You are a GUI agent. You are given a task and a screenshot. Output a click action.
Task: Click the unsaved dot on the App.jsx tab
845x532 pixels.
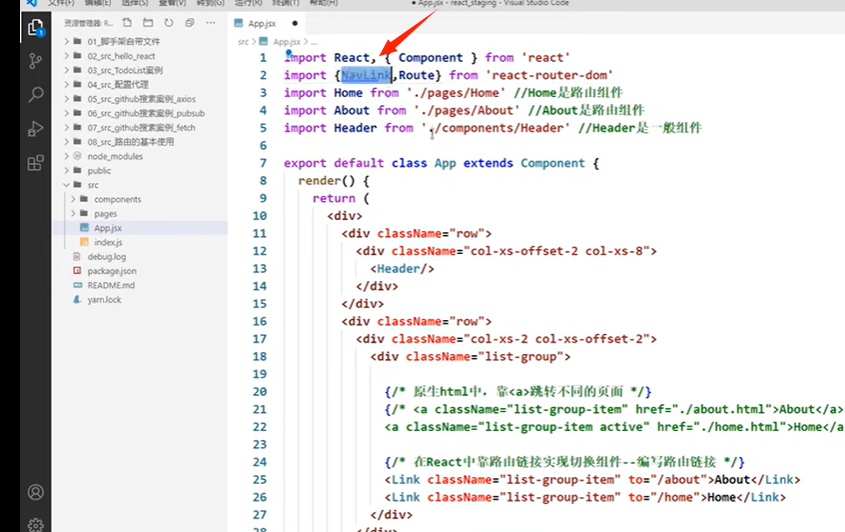pos(295,23)
